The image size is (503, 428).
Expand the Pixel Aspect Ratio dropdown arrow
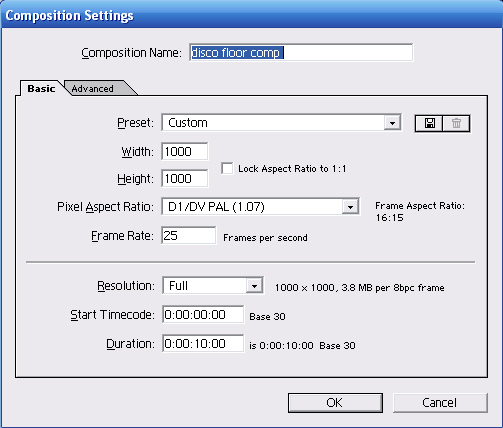(x=350, y=207)
